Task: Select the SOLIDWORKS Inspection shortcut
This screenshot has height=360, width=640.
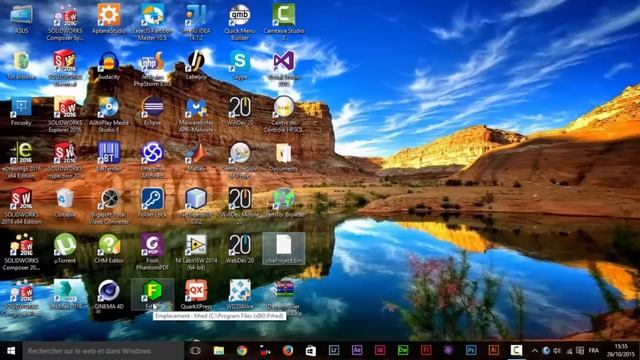Action: pyautogui.click(x=65, y=160)
